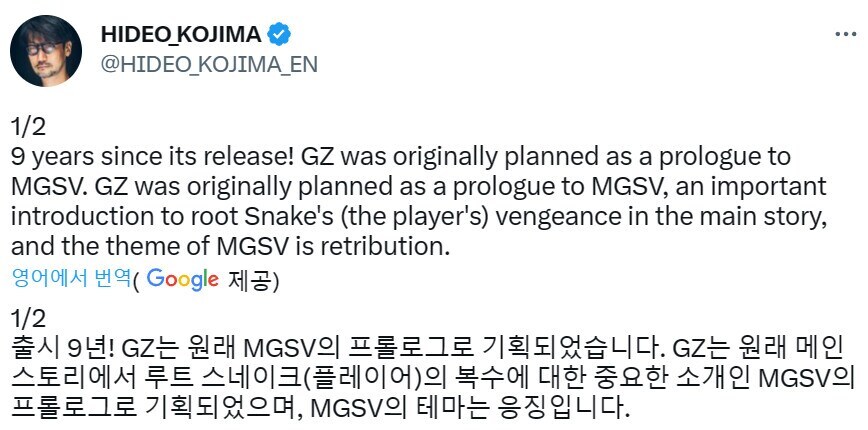Click the Korean line starting '스토리에서 루트 스네이크'
Screen dimensions: 868x430
428,379
